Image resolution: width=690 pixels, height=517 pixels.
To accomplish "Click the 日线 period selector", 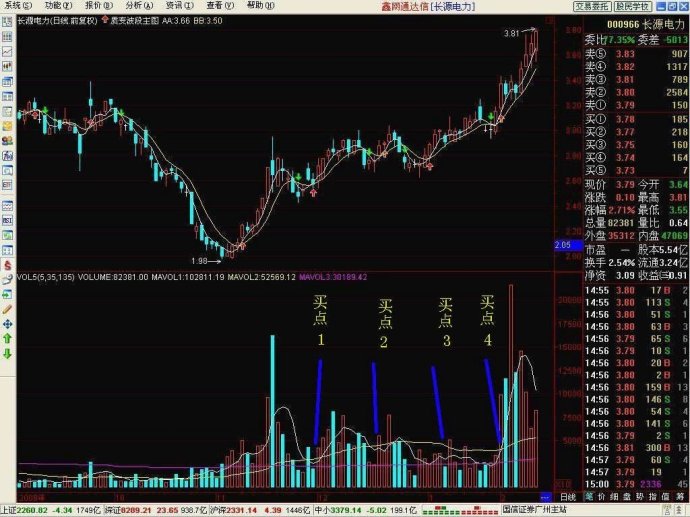I will [x=568, y=497].
